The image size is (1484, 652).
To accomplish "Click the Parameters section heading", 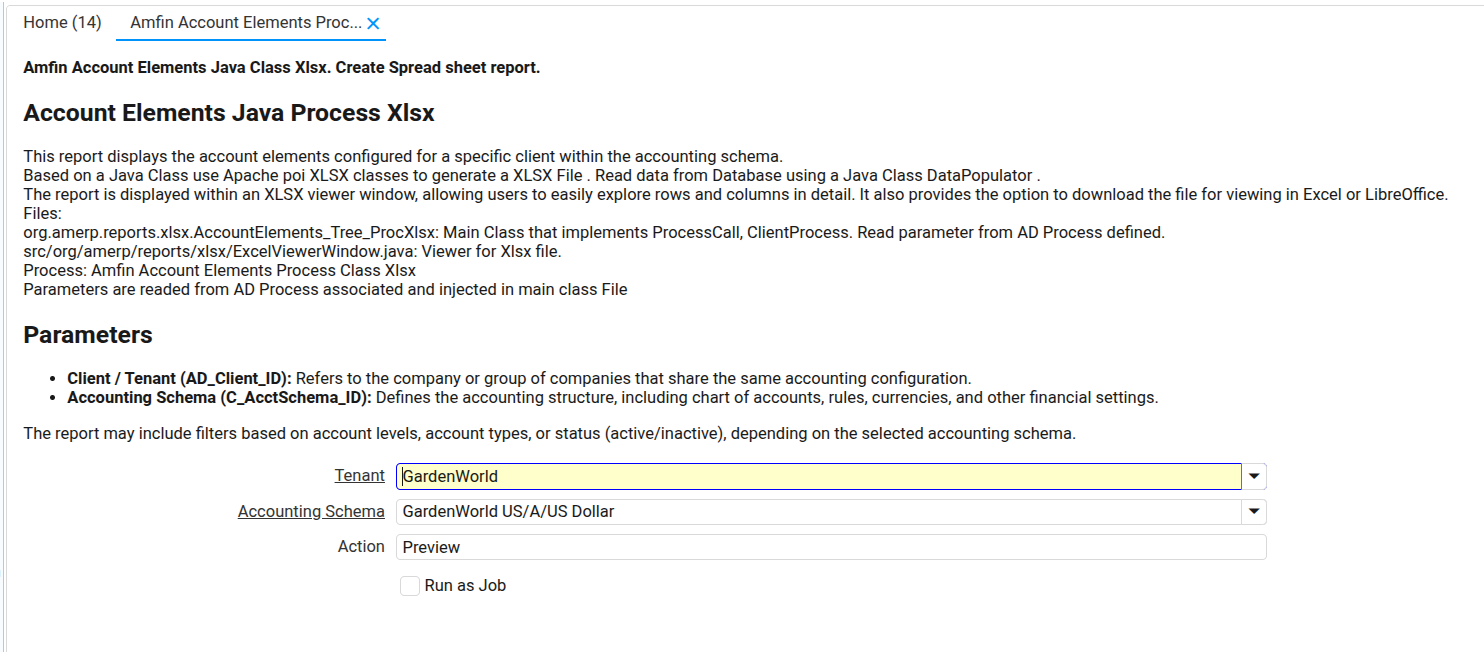I will tap(88, 335).
